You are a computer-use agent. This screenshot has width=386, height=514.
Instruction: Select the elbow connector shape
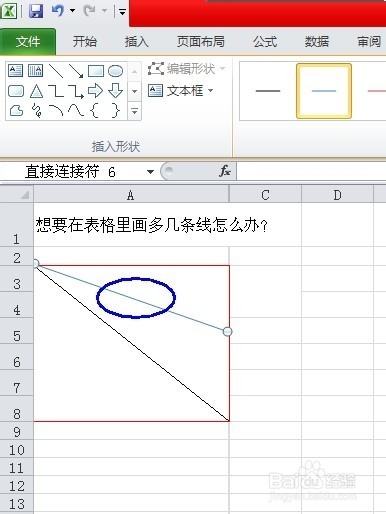pyautogui.click(x=56, y=91)
